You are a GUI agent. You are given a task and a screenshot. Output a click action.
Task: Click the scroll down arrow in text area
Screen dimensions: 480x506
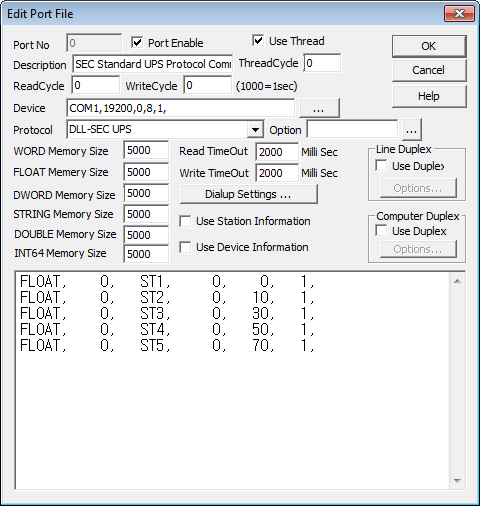click(x=457, y=480)
